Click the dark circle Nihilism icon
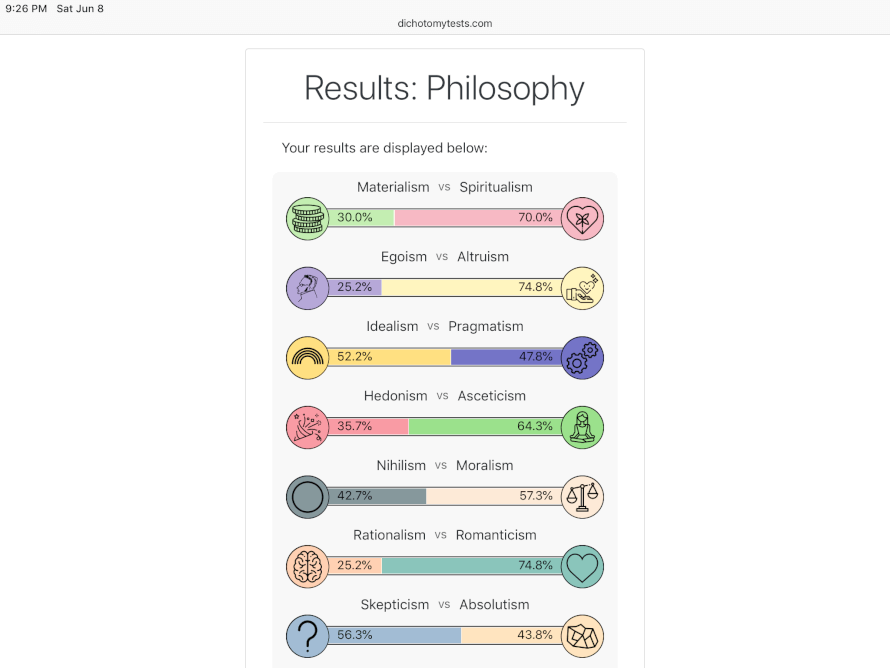This screenshot has height=668, width=890. [x=307, y=496]
